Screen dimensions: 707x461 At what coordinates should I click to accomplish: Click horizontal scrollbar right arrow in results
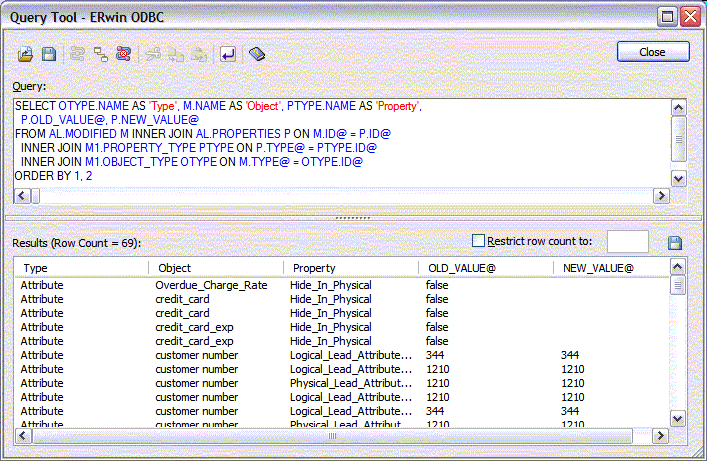[x=660, y=436]
